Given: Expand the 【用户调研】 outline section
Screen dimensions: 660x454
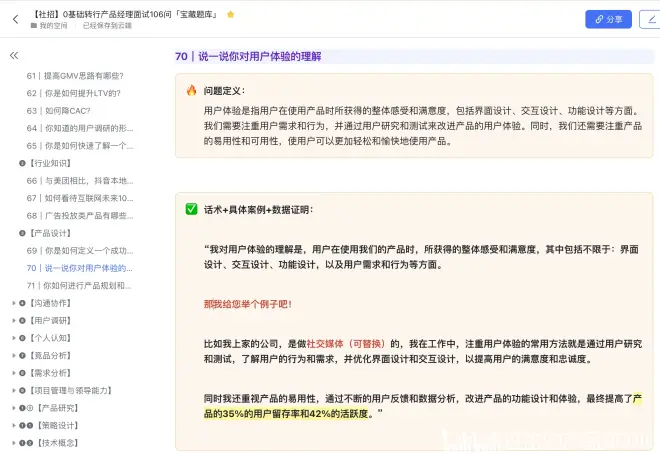Looking at the screenshot, I should (x=12, y=320).
